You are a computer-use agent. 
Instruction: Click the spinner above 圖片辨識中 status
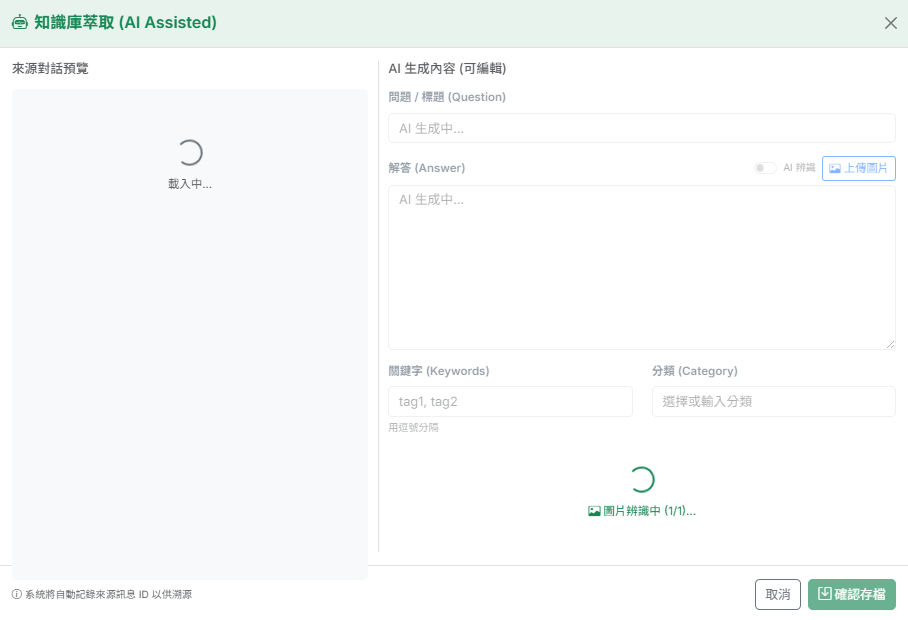point(641,479)
